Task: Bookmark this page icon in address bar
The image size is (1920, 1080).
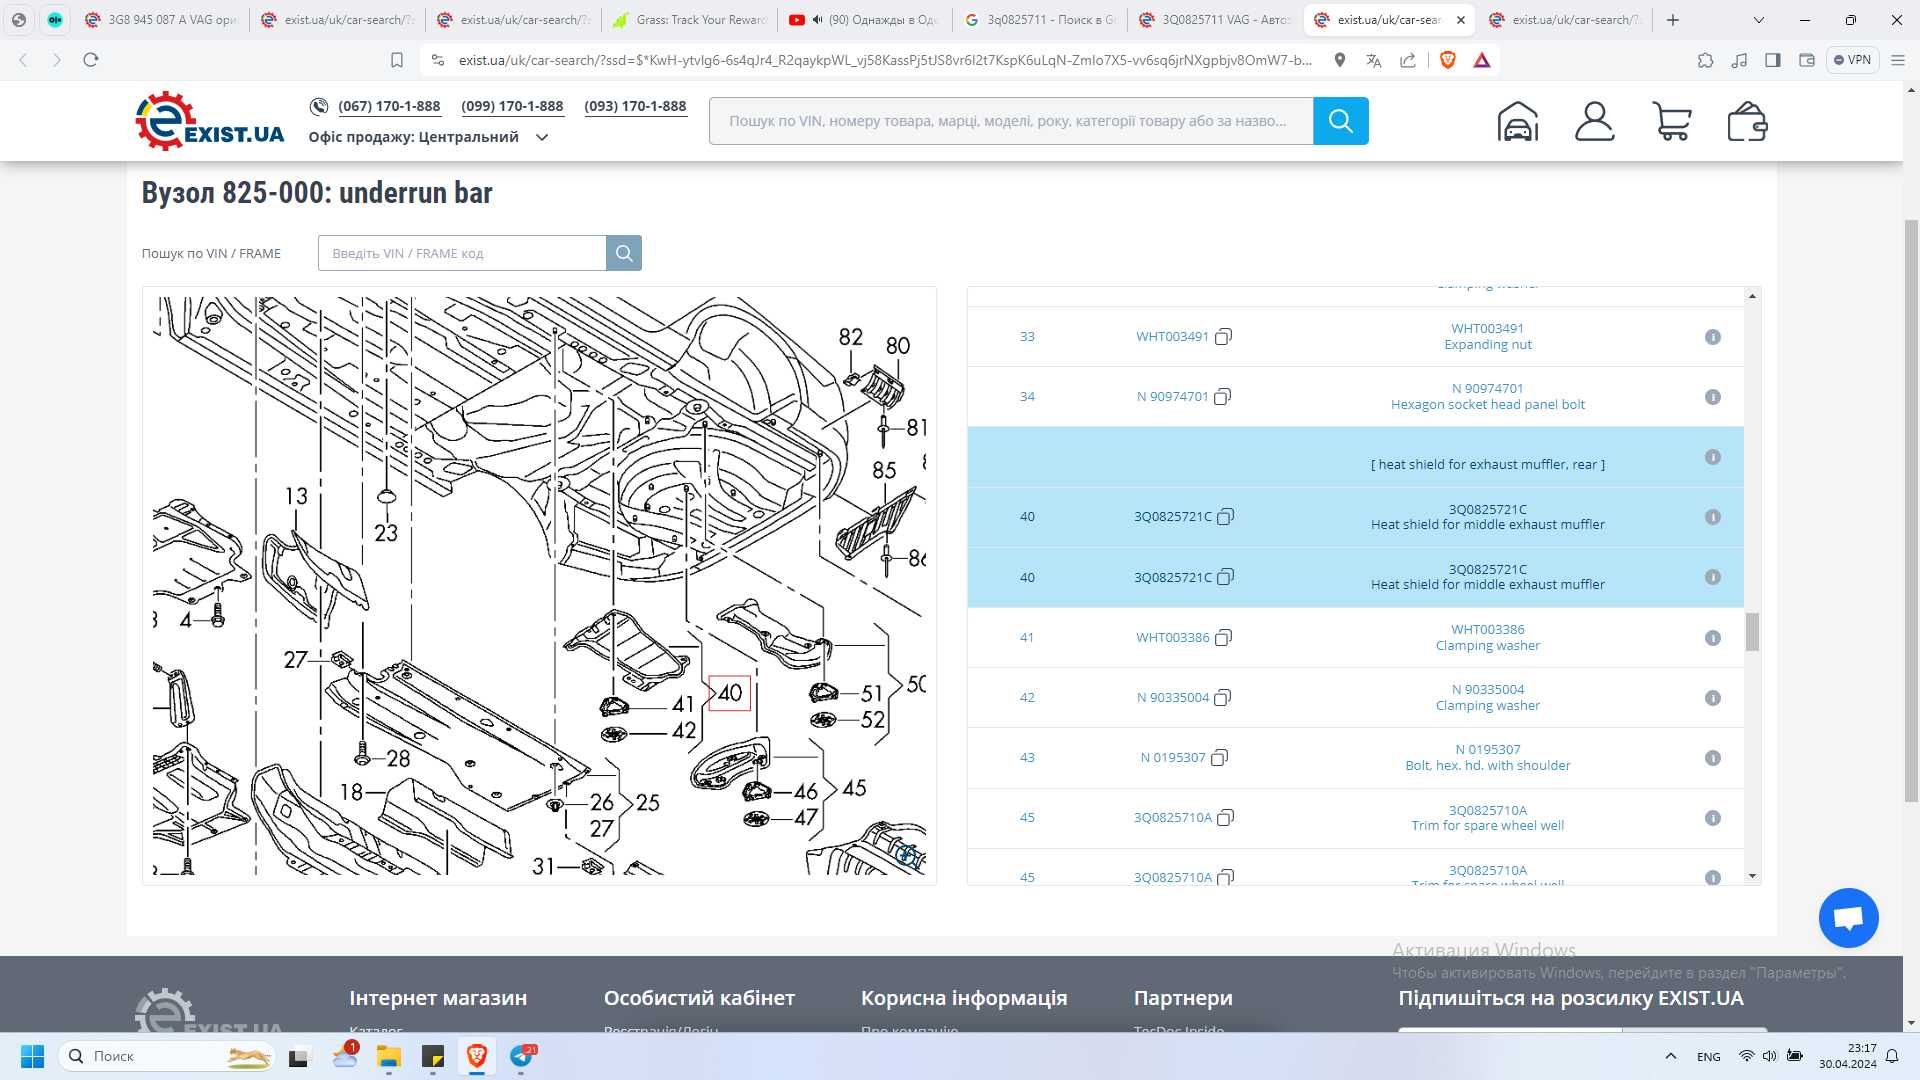Action: pos(396,60)
